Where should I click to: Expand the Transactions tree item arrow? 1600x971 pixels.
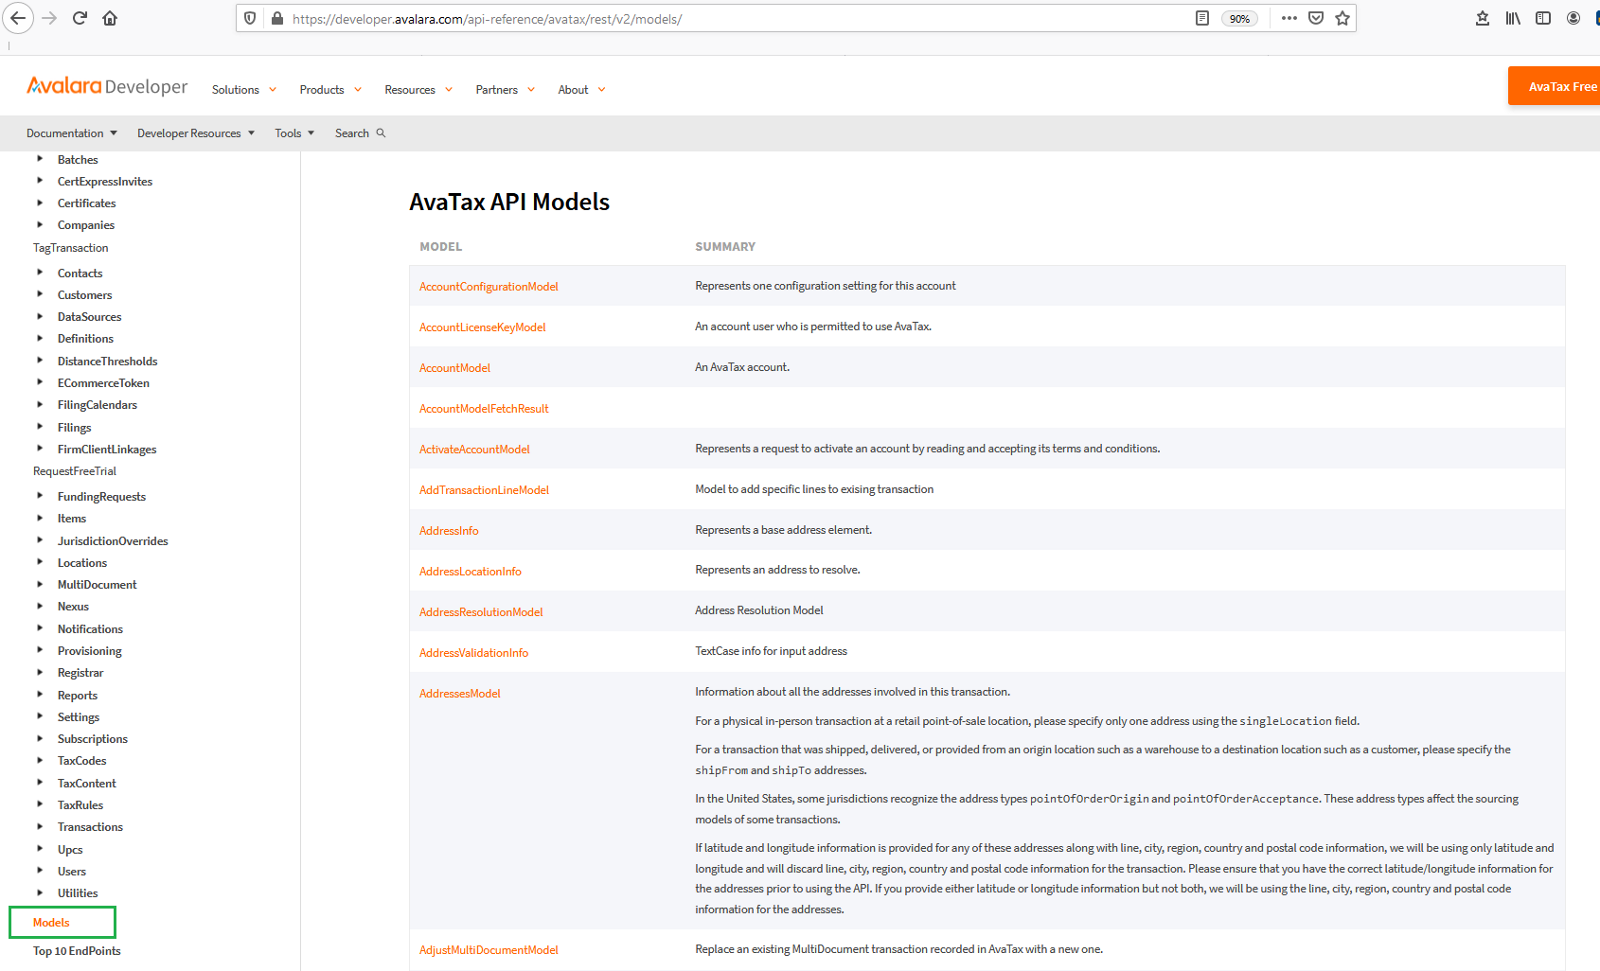[40, 827]
